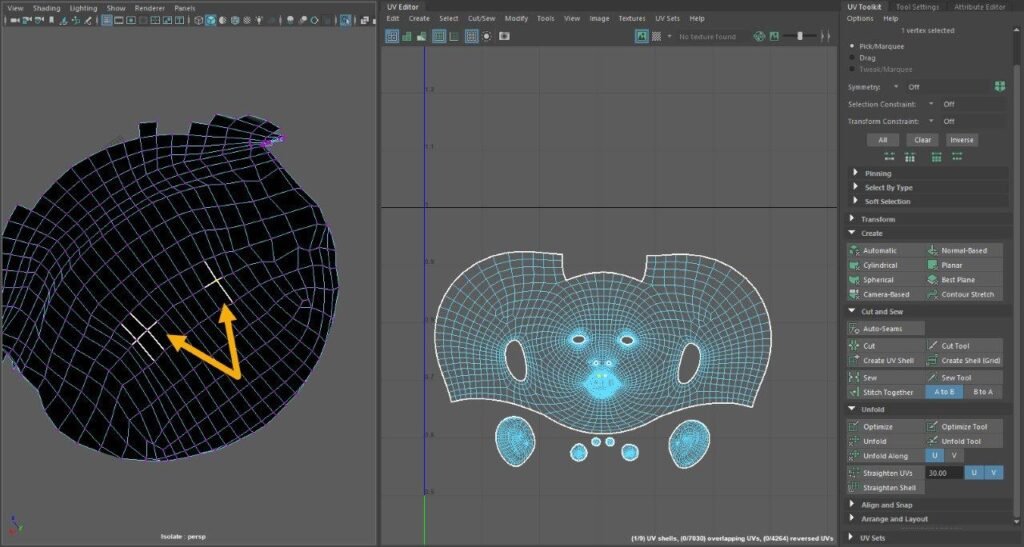Click the Create UV Shell icon
Image resolution: width=1024 pixels, height=547 pixels.
[x=854, y=360]
